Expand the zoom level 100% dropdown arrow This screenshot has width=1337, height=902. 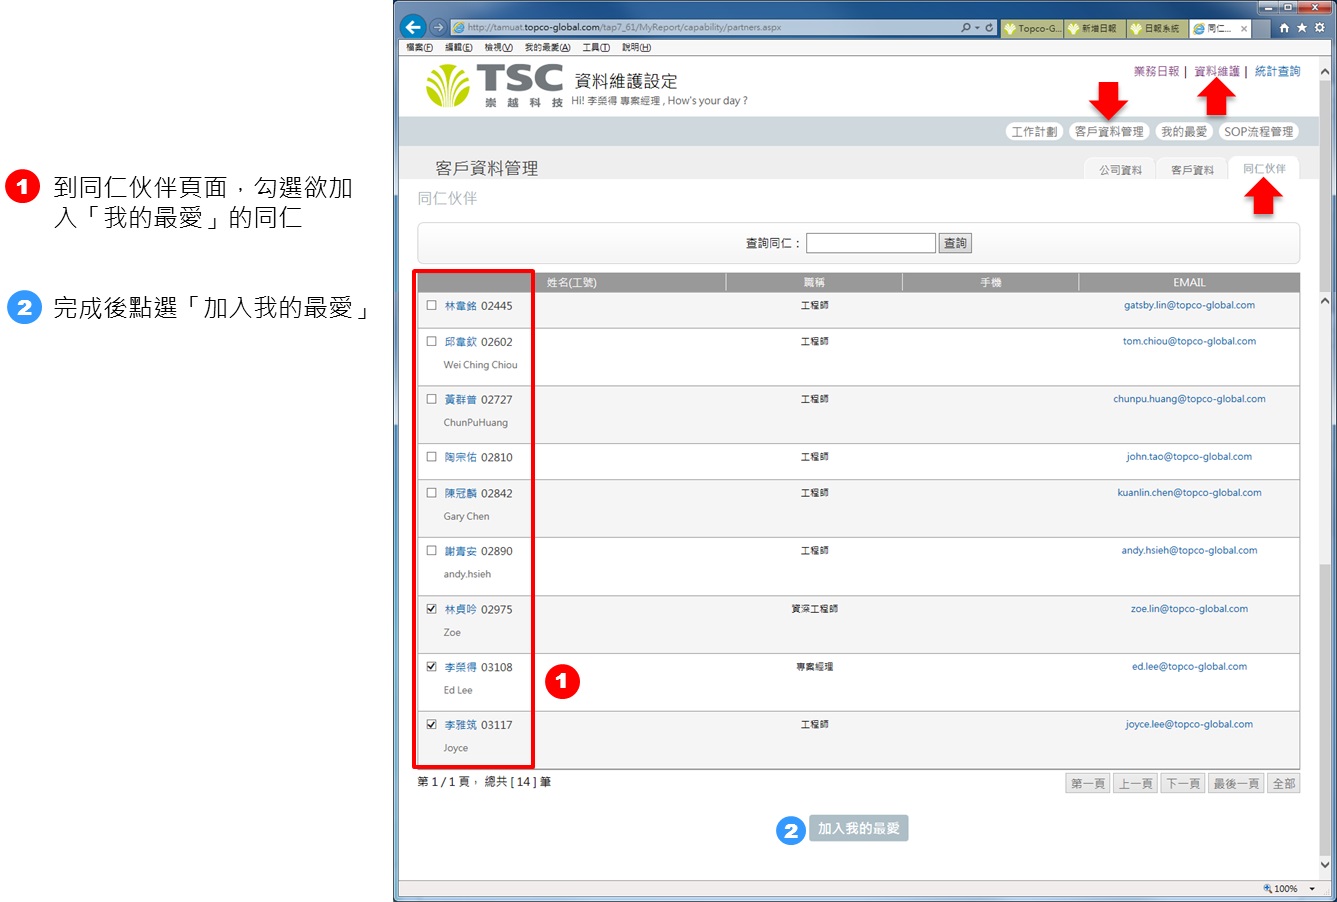click(1312, 889)
